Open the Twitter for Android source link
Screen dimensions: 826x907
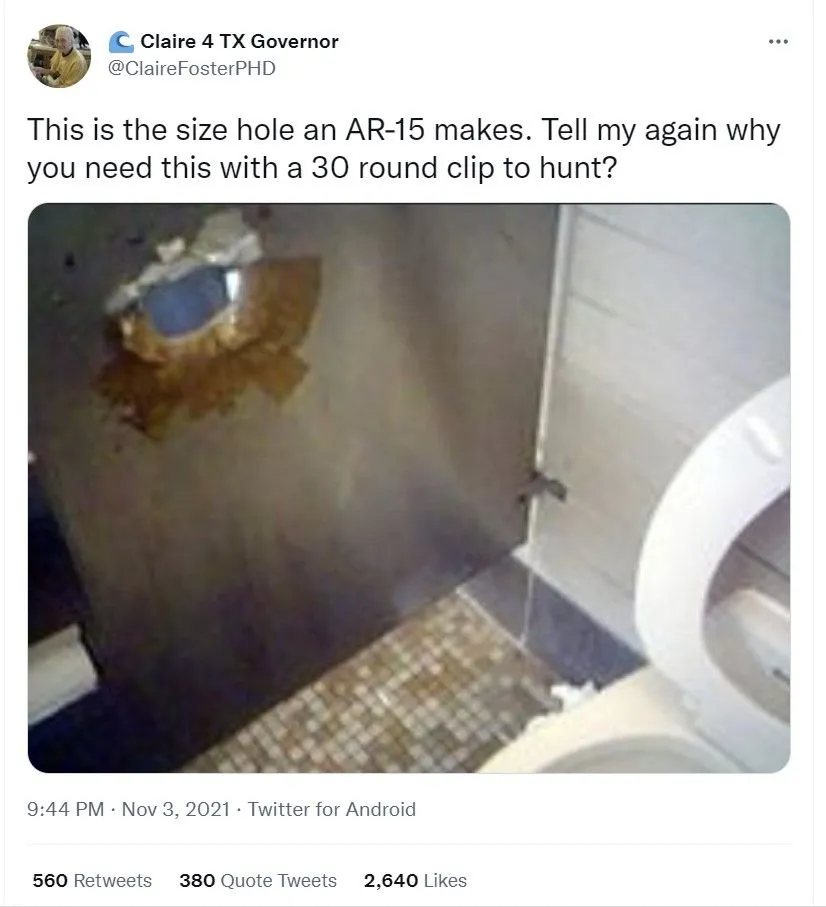point(332,809)
